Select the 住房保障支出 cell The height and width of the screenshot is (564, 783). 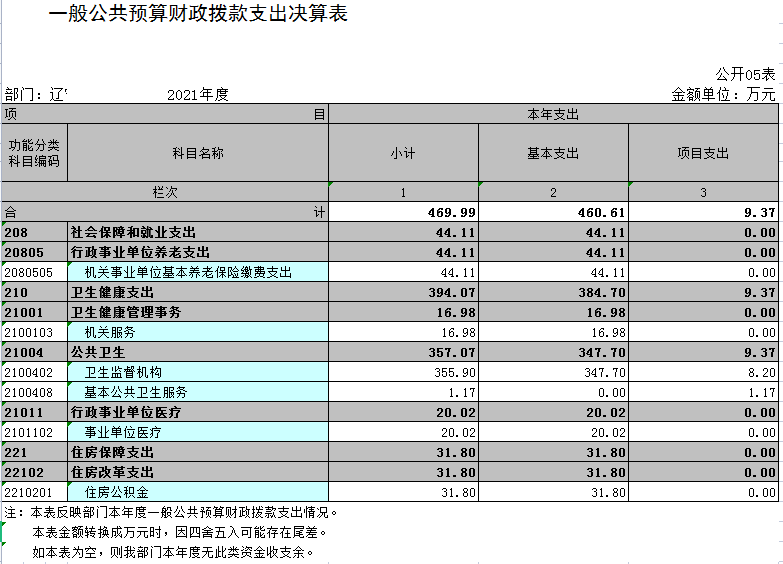[x=198, y=452]
